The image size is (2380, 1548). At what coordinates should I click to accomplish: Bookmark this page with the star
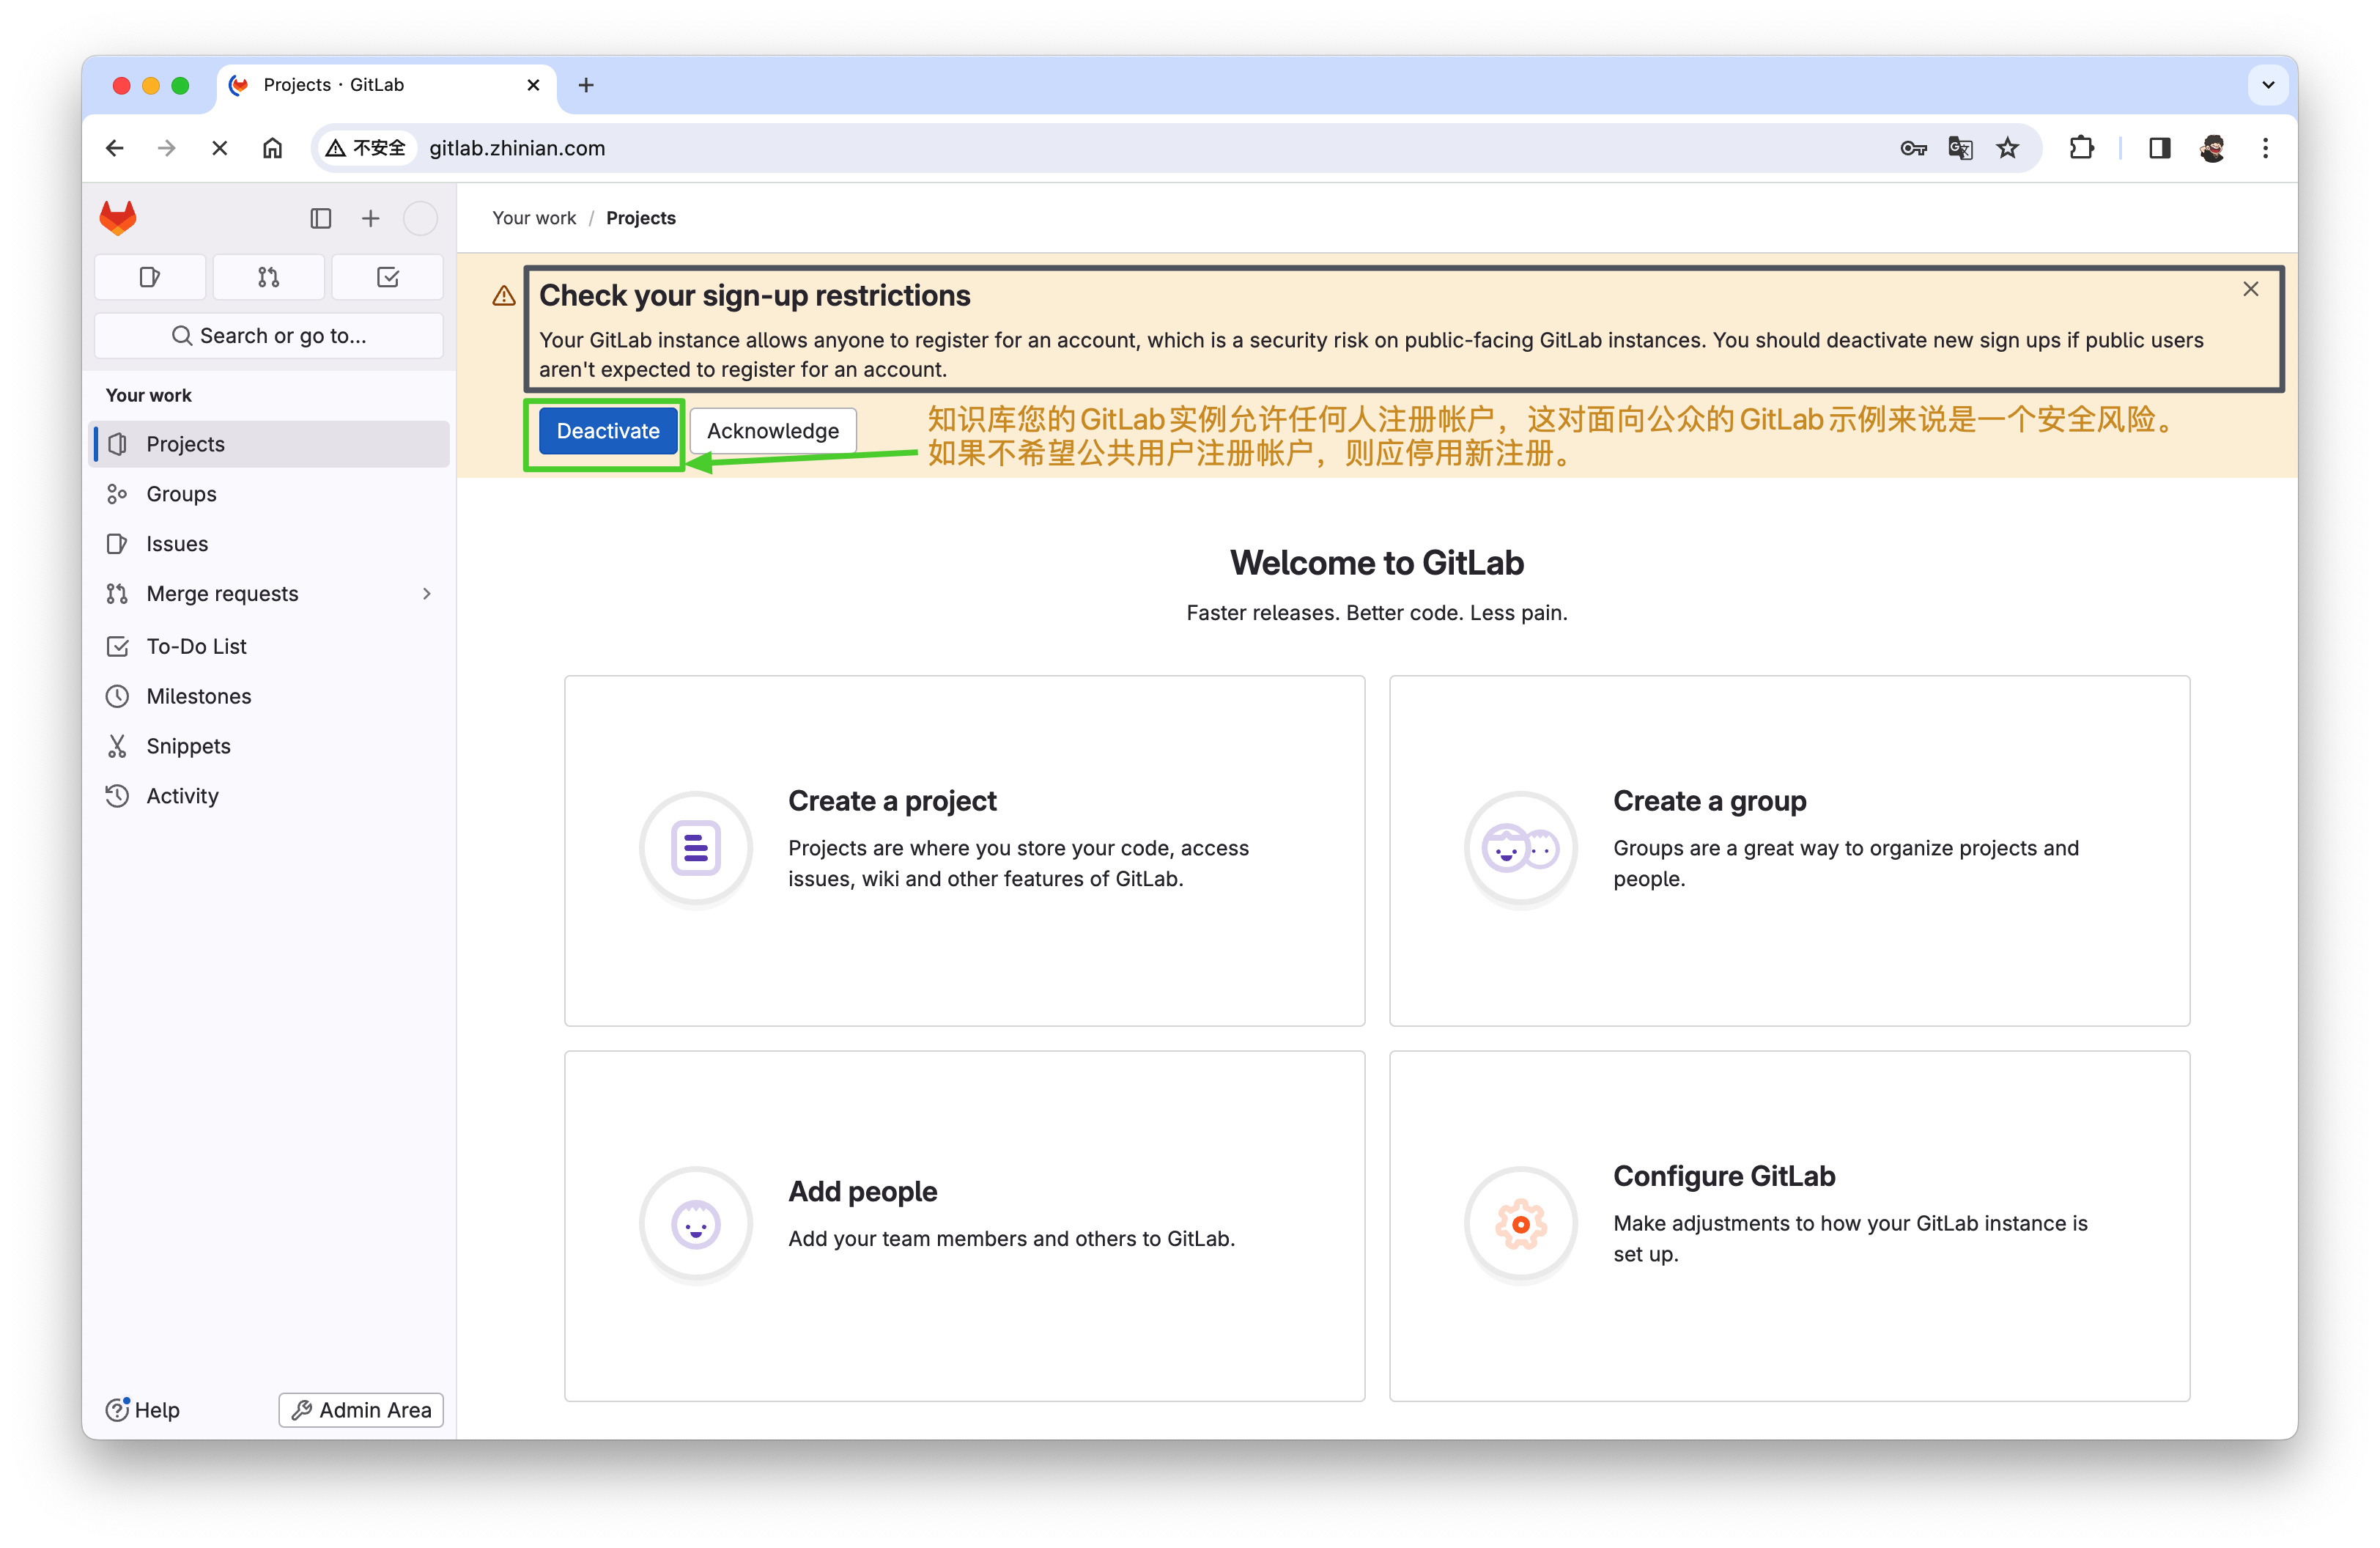coord(2007,148)
